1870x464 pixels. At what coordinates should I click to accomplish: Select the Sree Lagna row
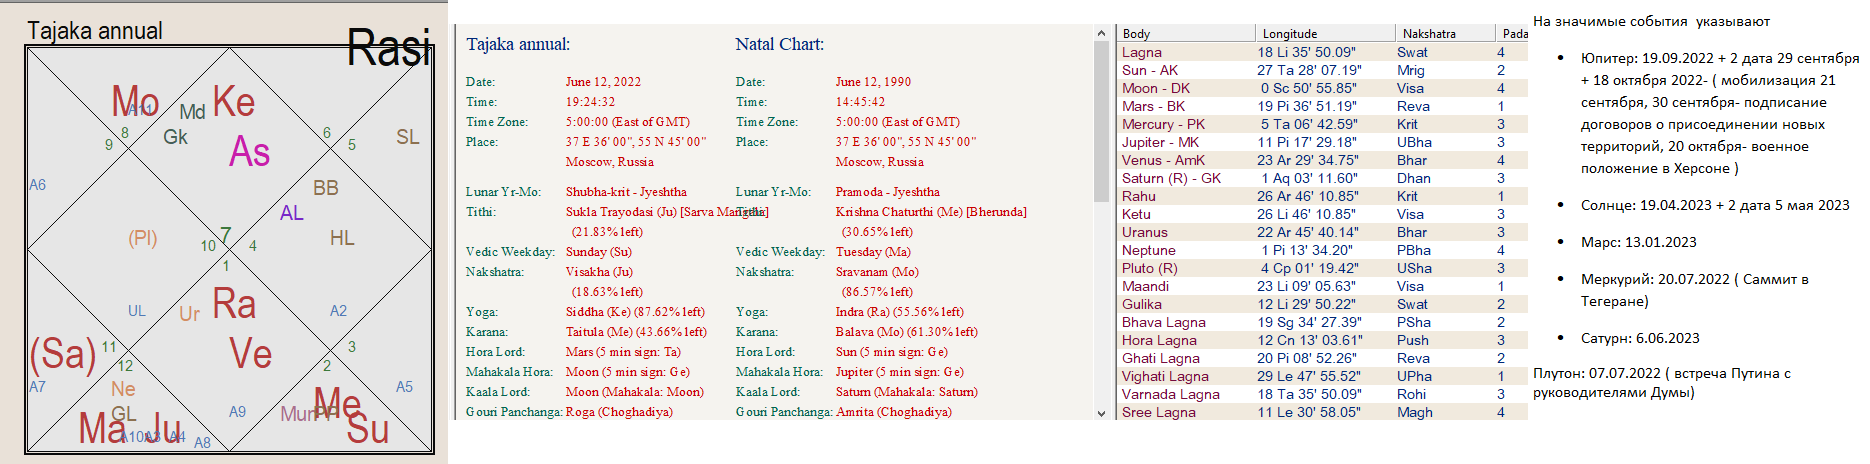1322,412
